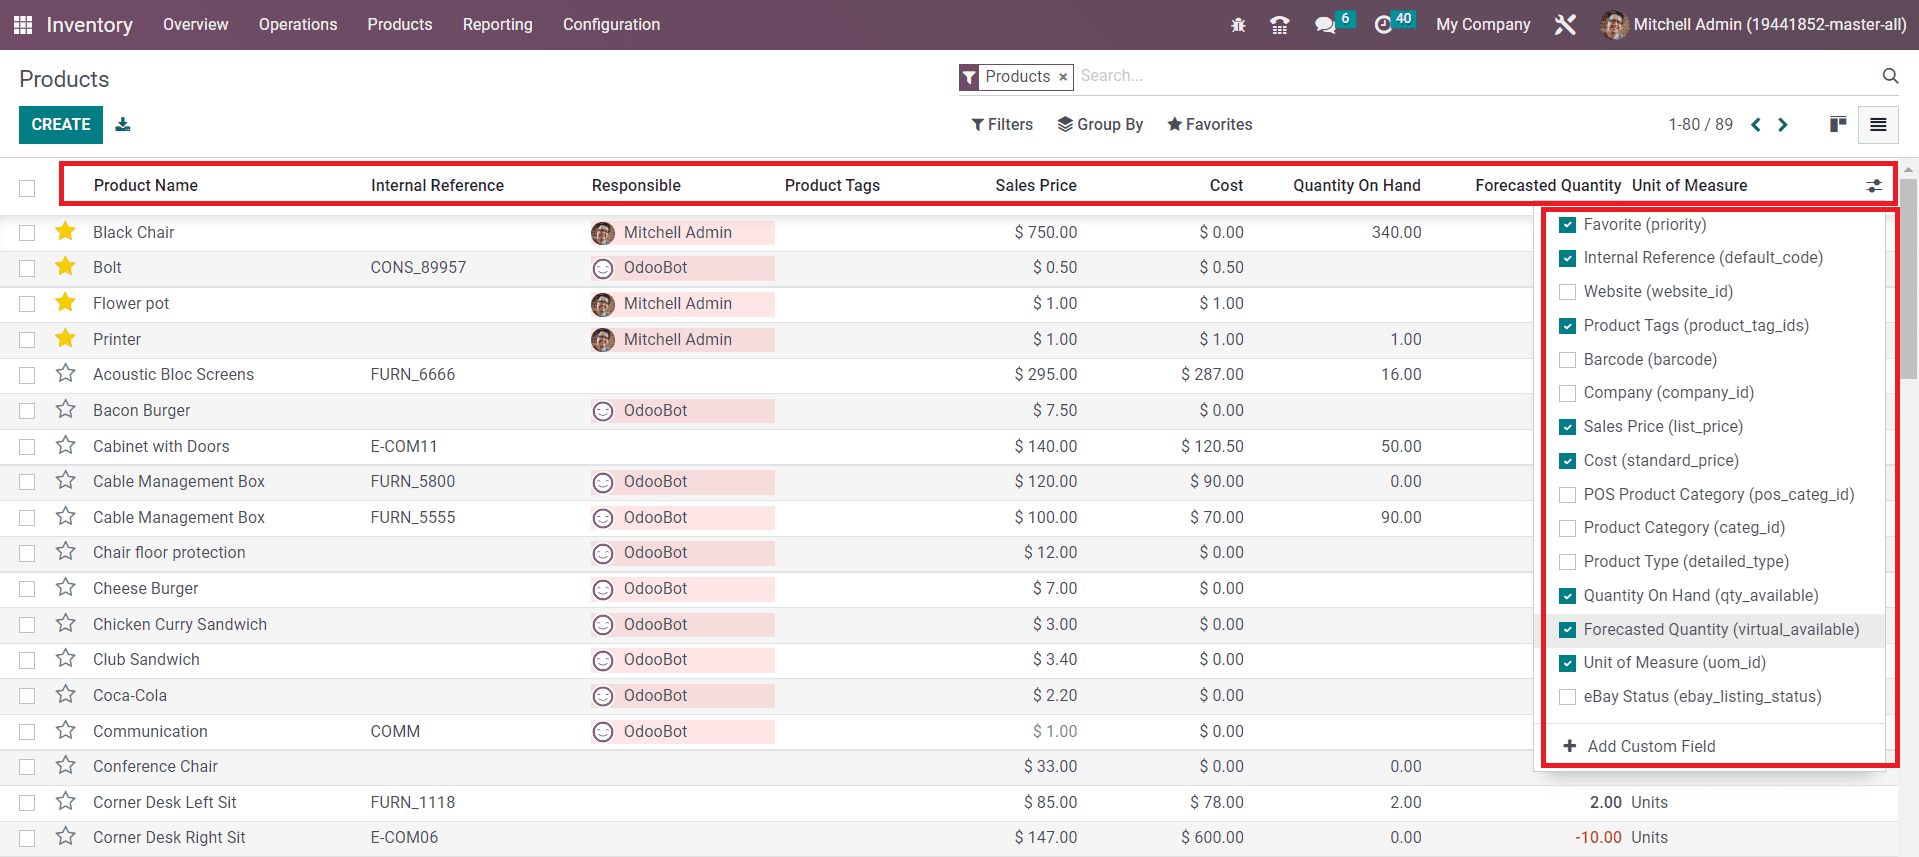This screenshot has height=857, width=1919.
Task: Remove the Products filter tag
Action: (1063, 77)
